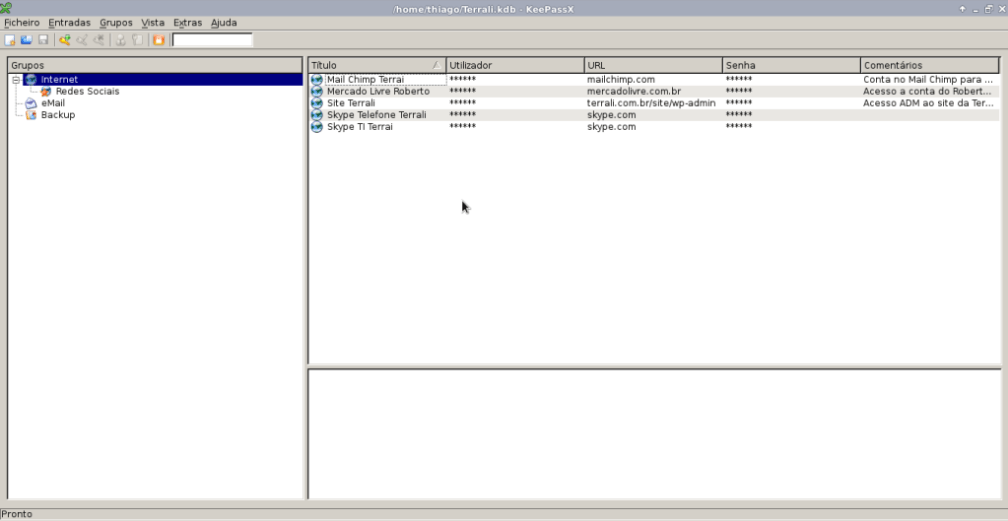This screenshot has width=1008, height=521.
Task: Click the Save Database toolbar icon
Action: click(42, 40)
